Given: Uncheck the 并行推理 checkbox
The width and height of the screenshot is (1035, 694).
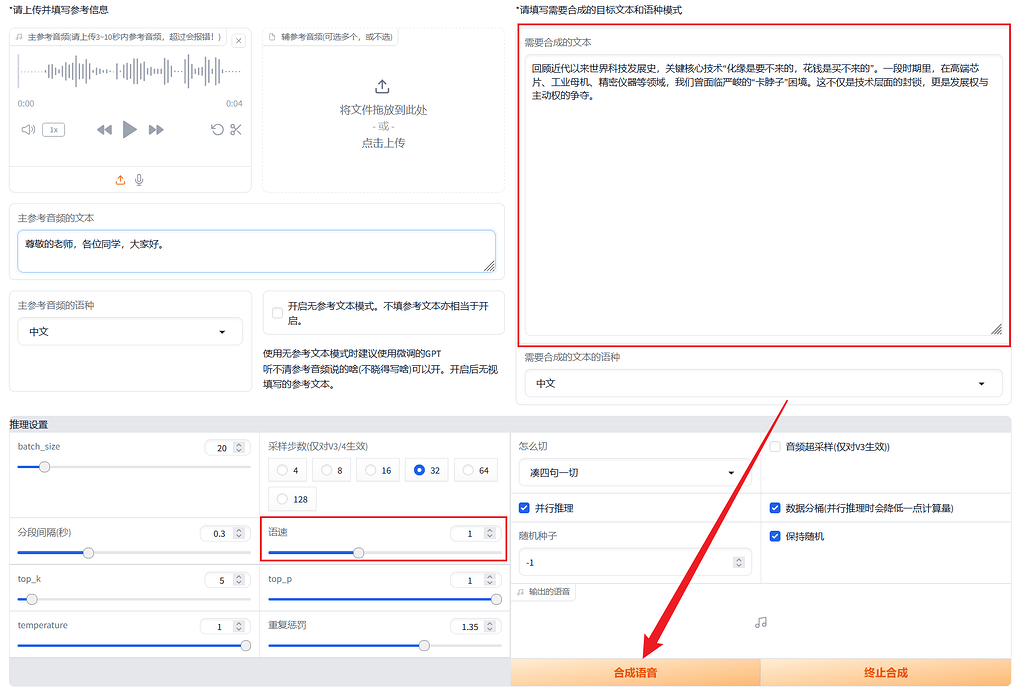Looking at the screenshot, I should pyautogui.click(x=525, y=508).
